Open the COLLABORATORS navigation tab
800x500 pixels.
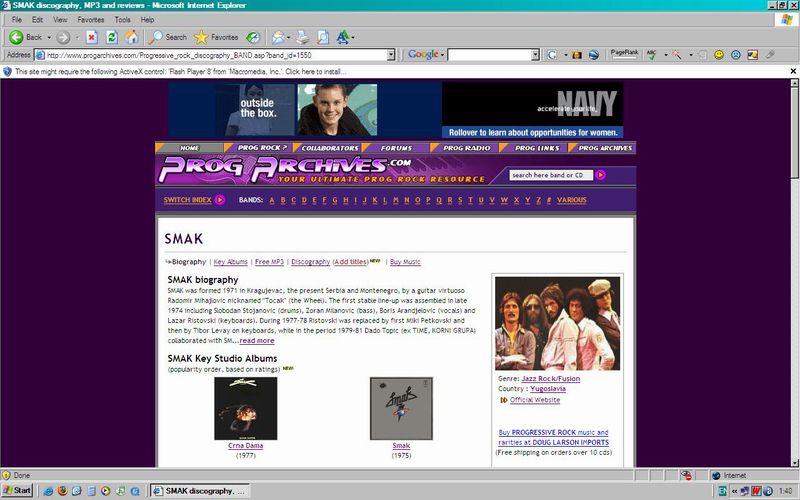(x=330, y=148)
